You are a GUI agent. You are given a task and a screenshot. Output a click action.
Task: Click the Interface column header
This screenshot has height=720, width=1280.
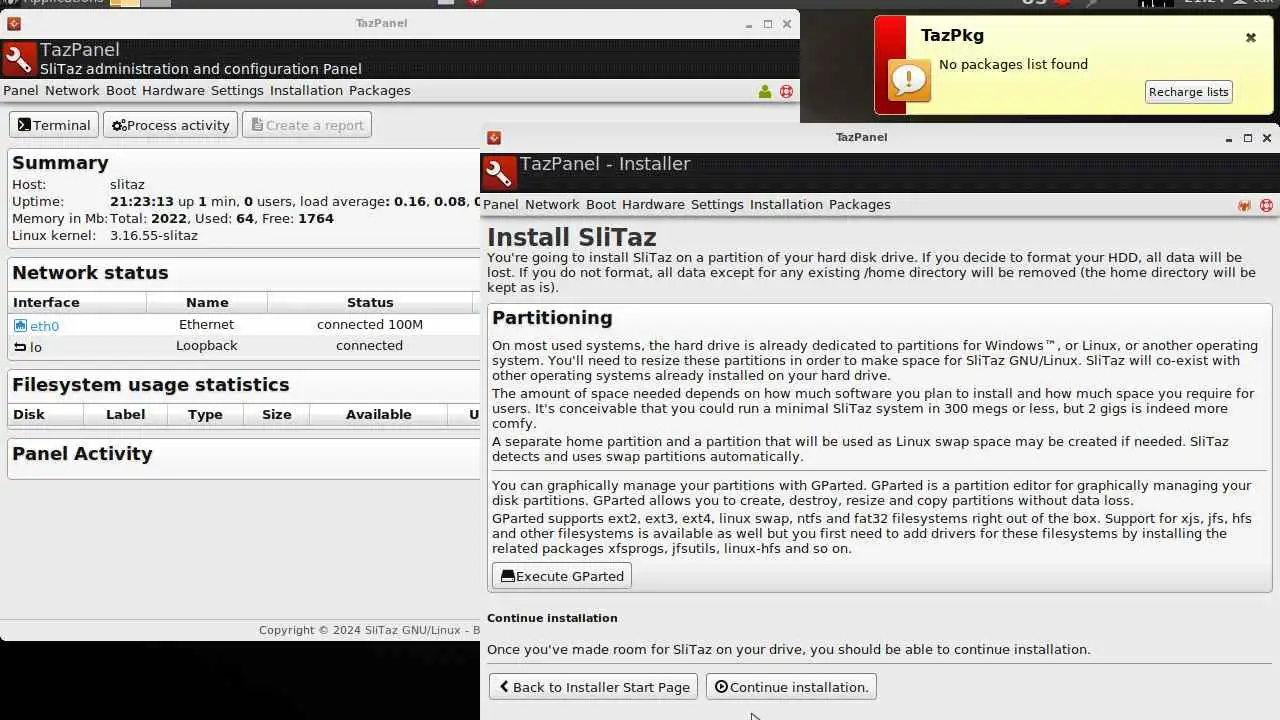[77, 302]
